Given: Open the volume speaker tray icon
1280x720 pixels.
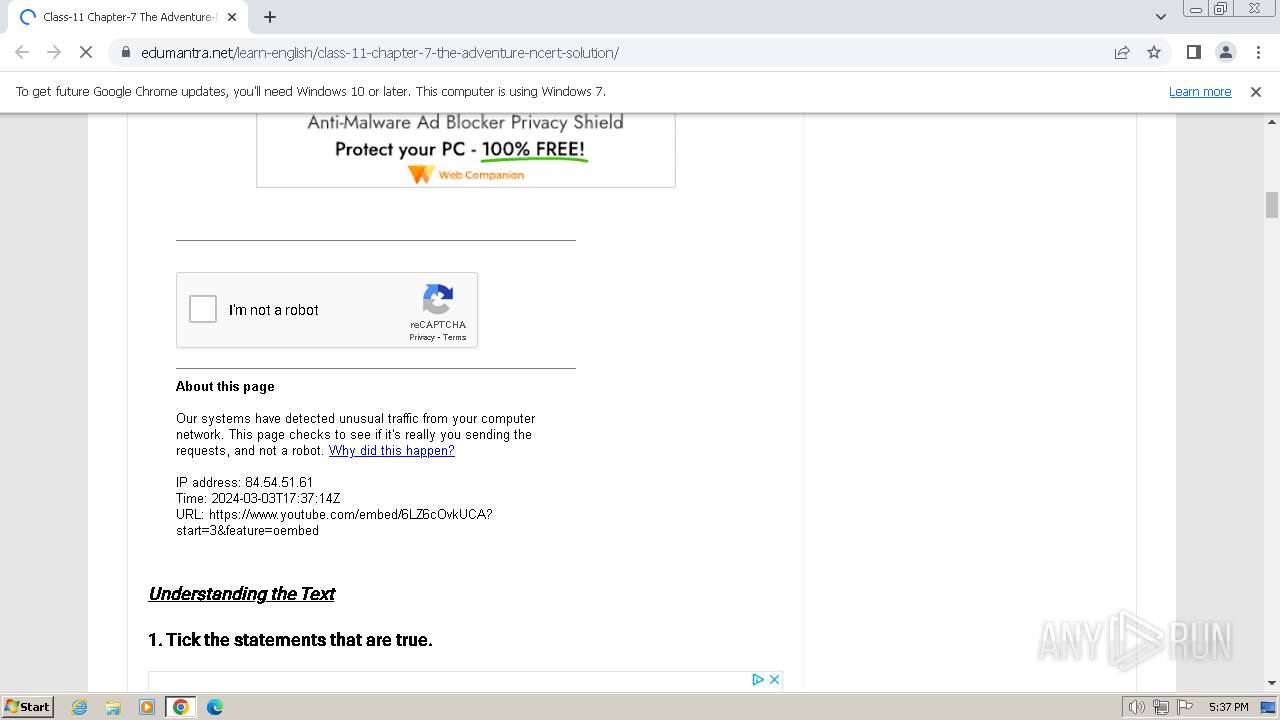Looking at the screenshot, I should click(x=1137, y=707).
